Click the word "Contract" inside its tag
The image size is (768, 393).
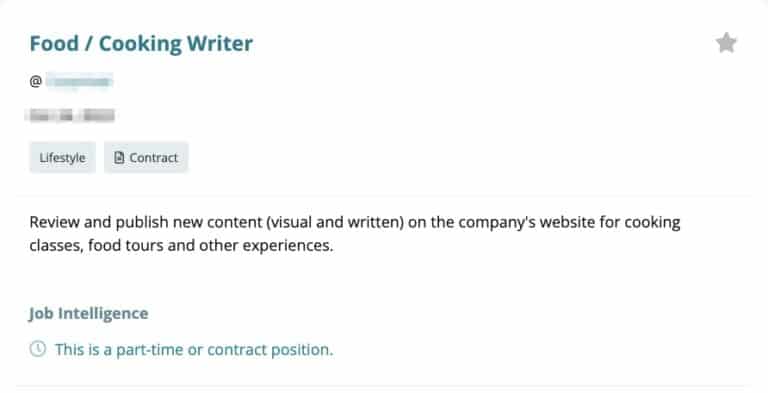(153, 158)
